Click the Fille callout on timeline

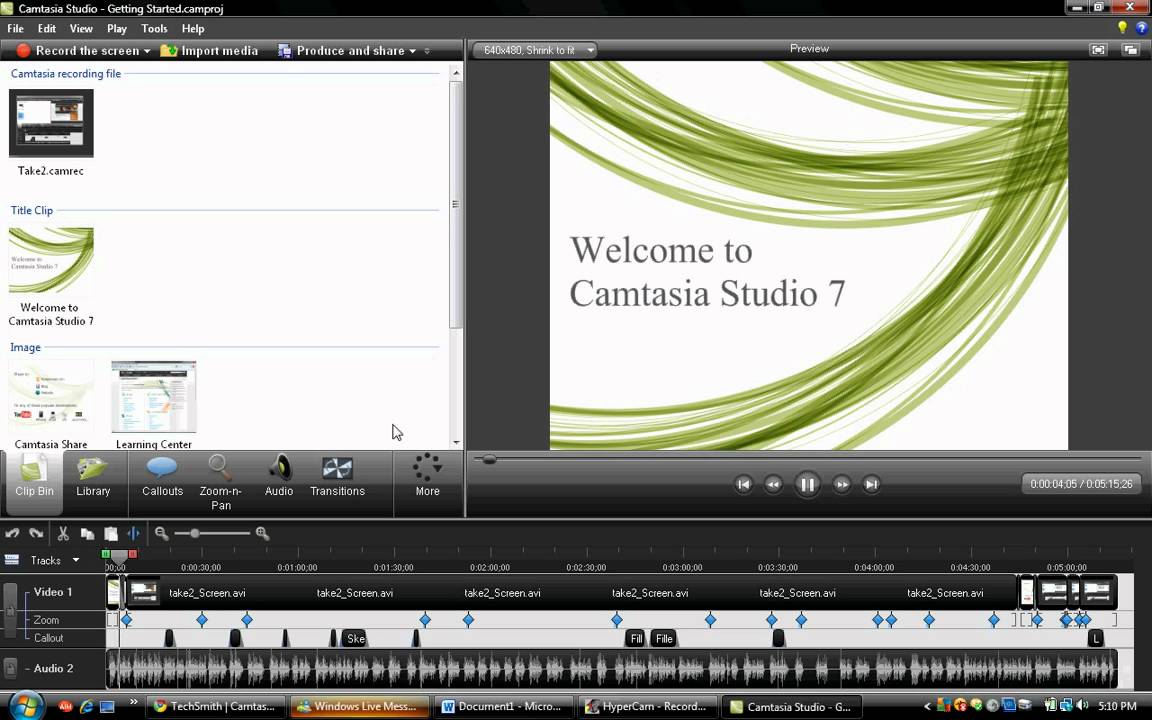pos(664,638)
